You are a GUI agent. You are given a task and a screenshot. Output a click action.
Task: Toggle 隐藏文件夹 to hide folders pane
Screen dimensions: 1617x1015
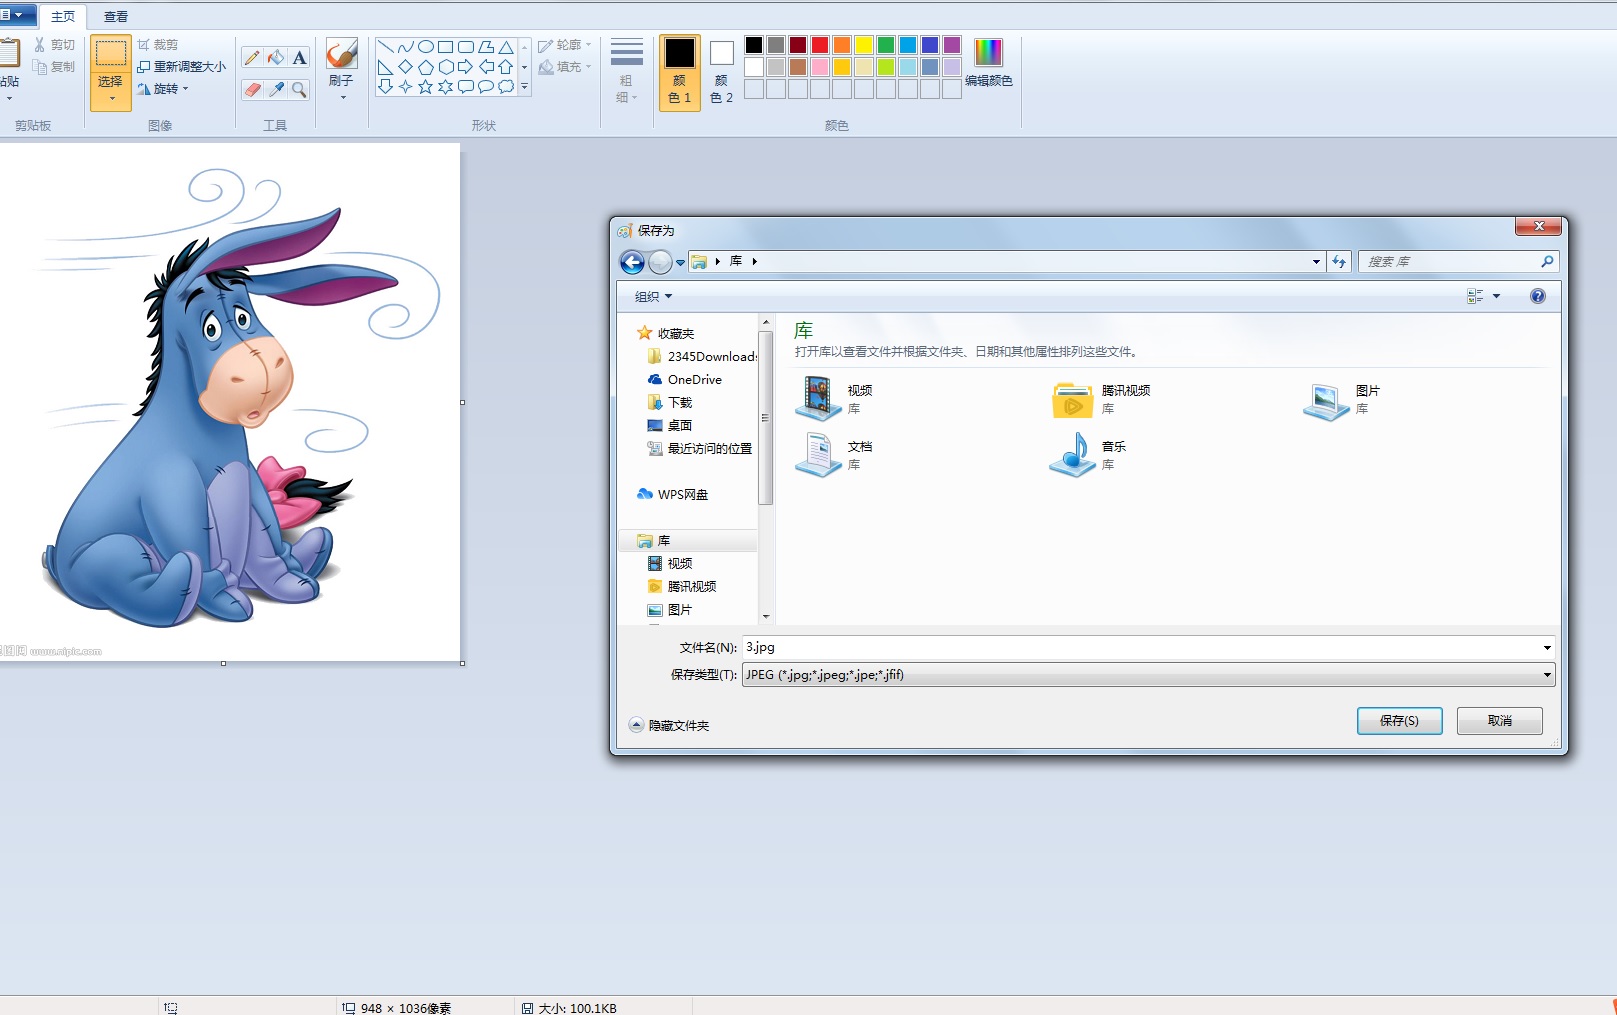pos(669,725)
